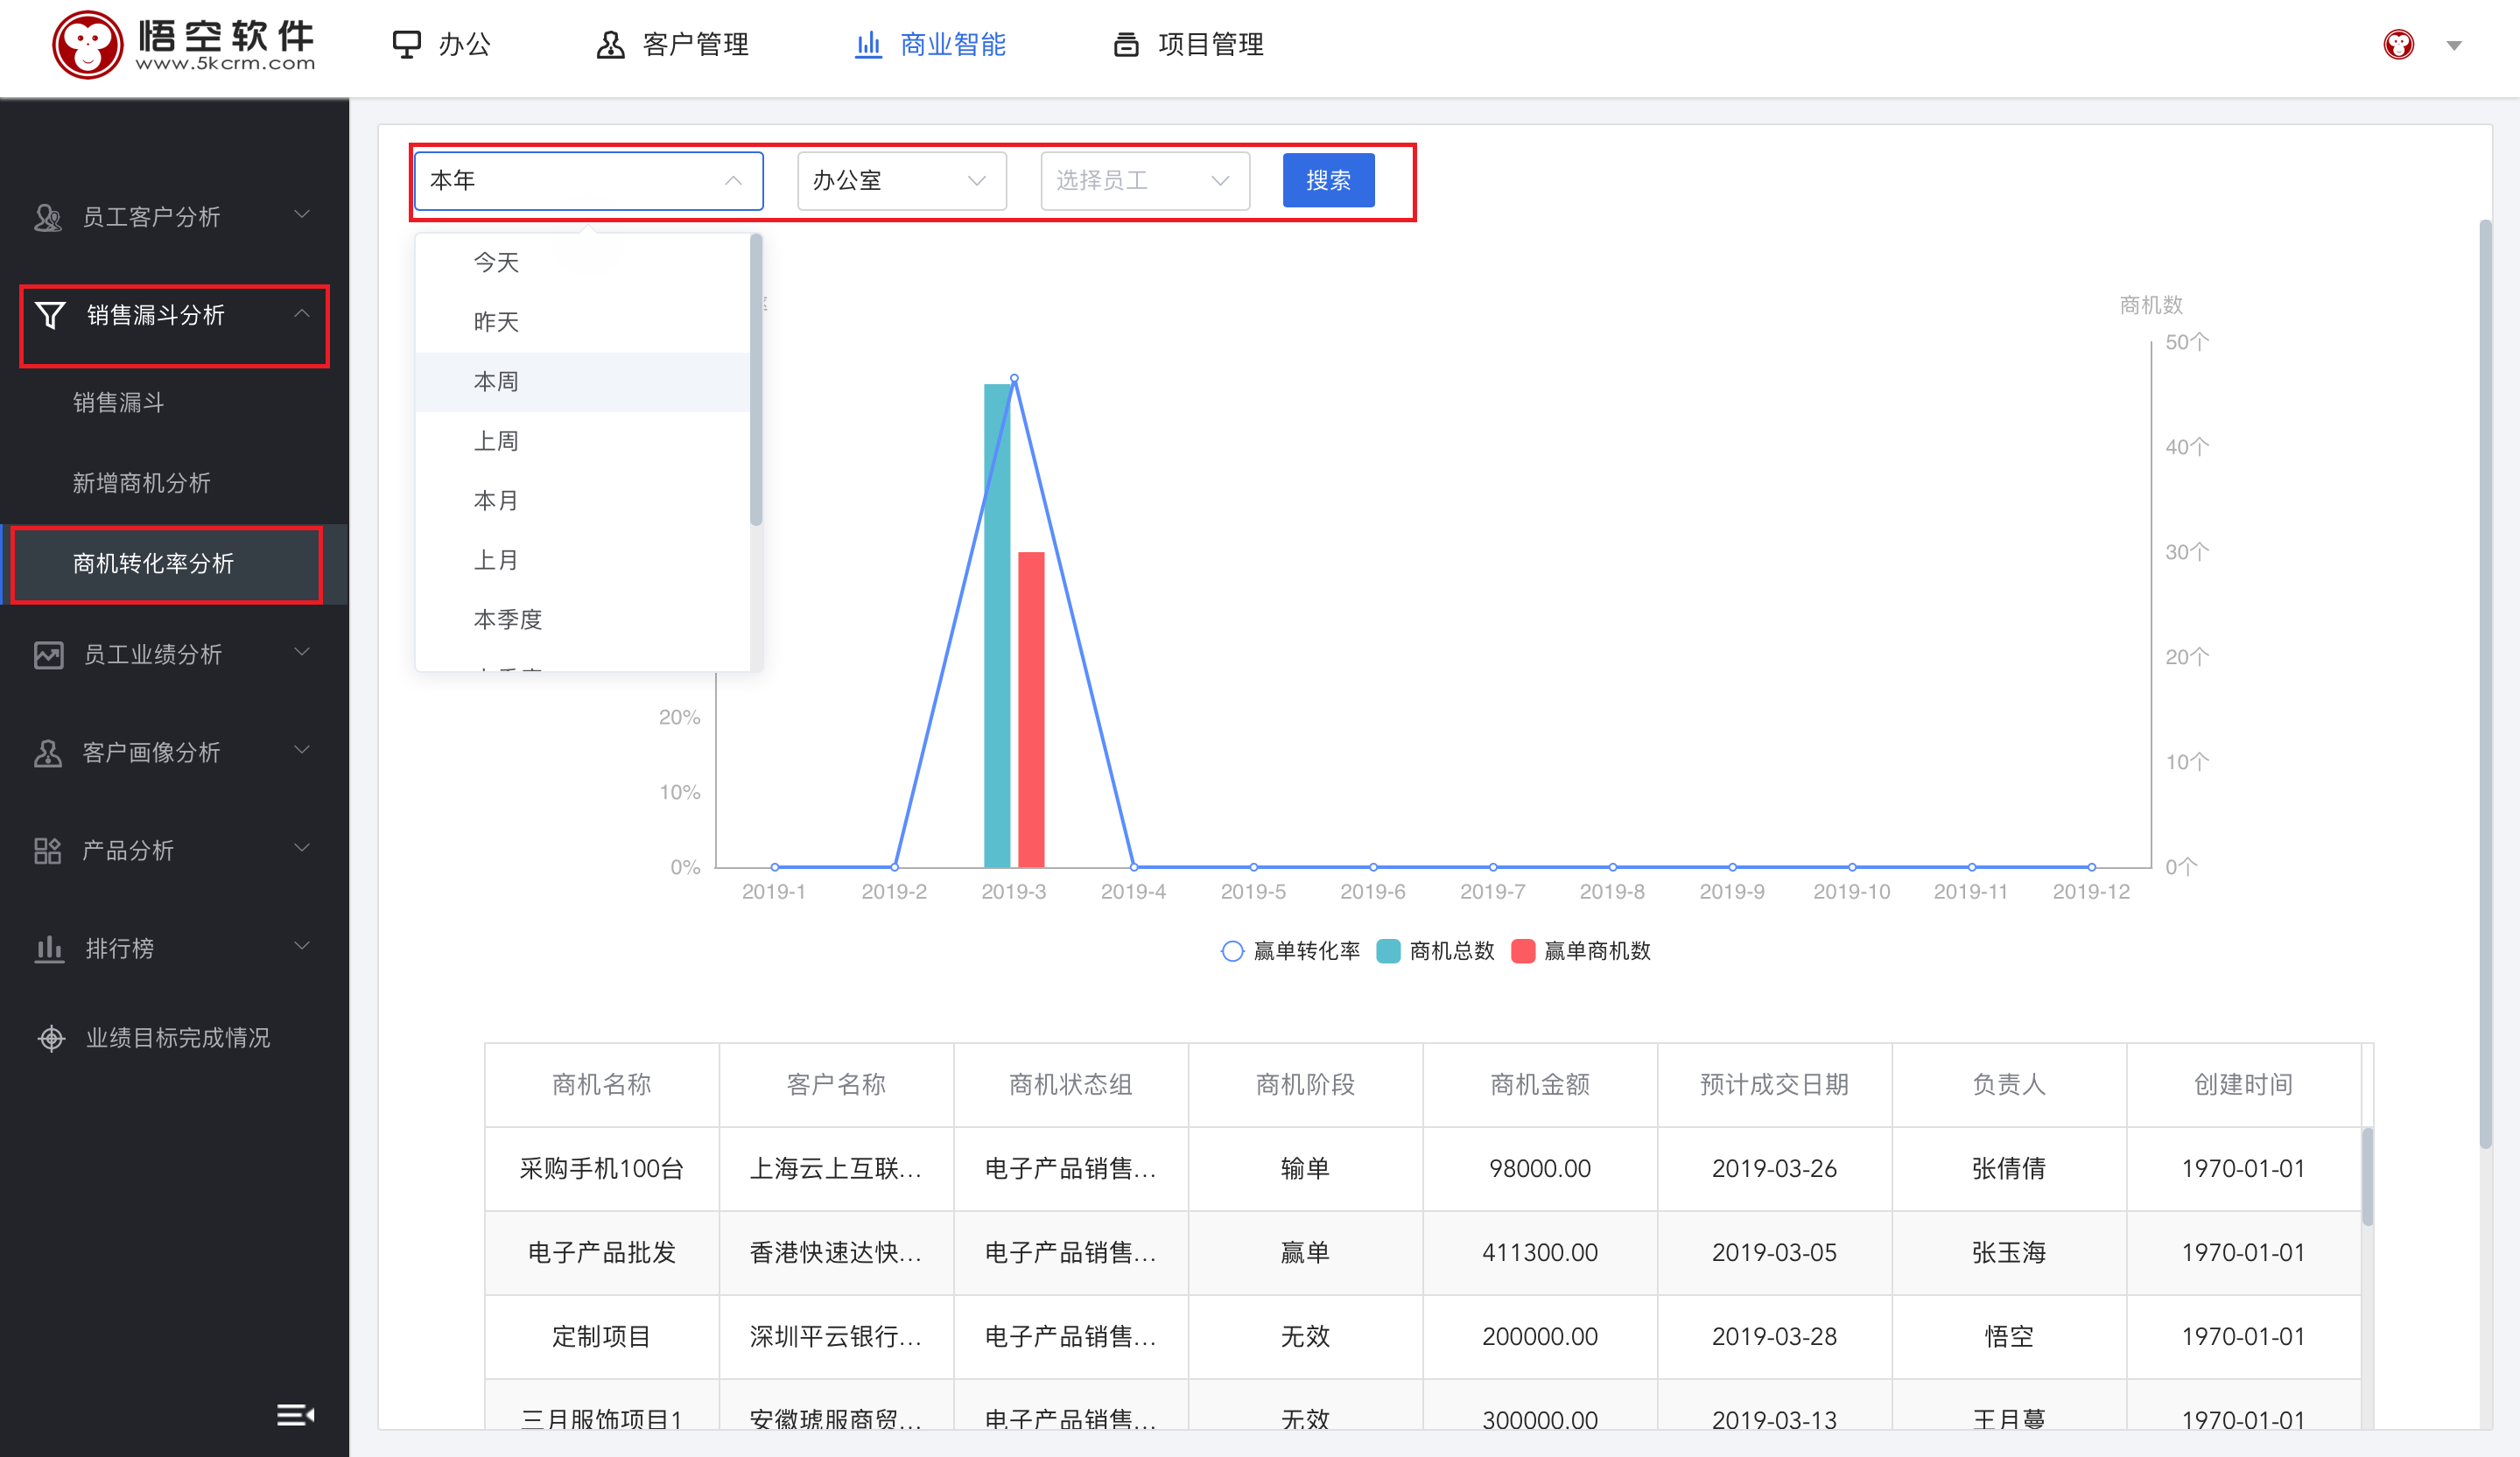
Task: Click the blue 搜索 button
Action: [1328, 181]
